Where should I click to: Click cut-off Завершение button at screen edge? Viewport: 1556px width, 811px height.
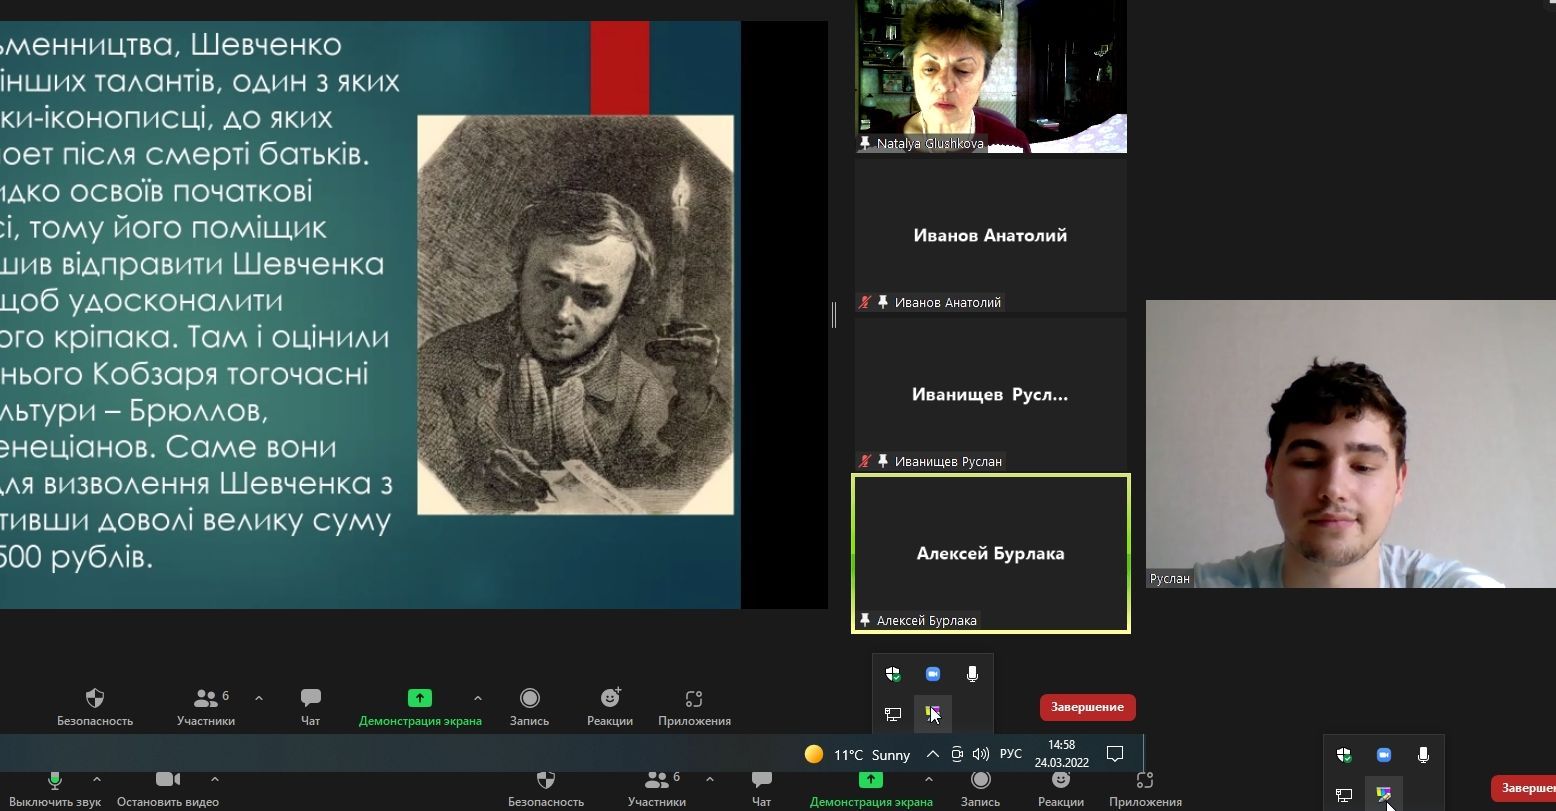[1524, 788]
